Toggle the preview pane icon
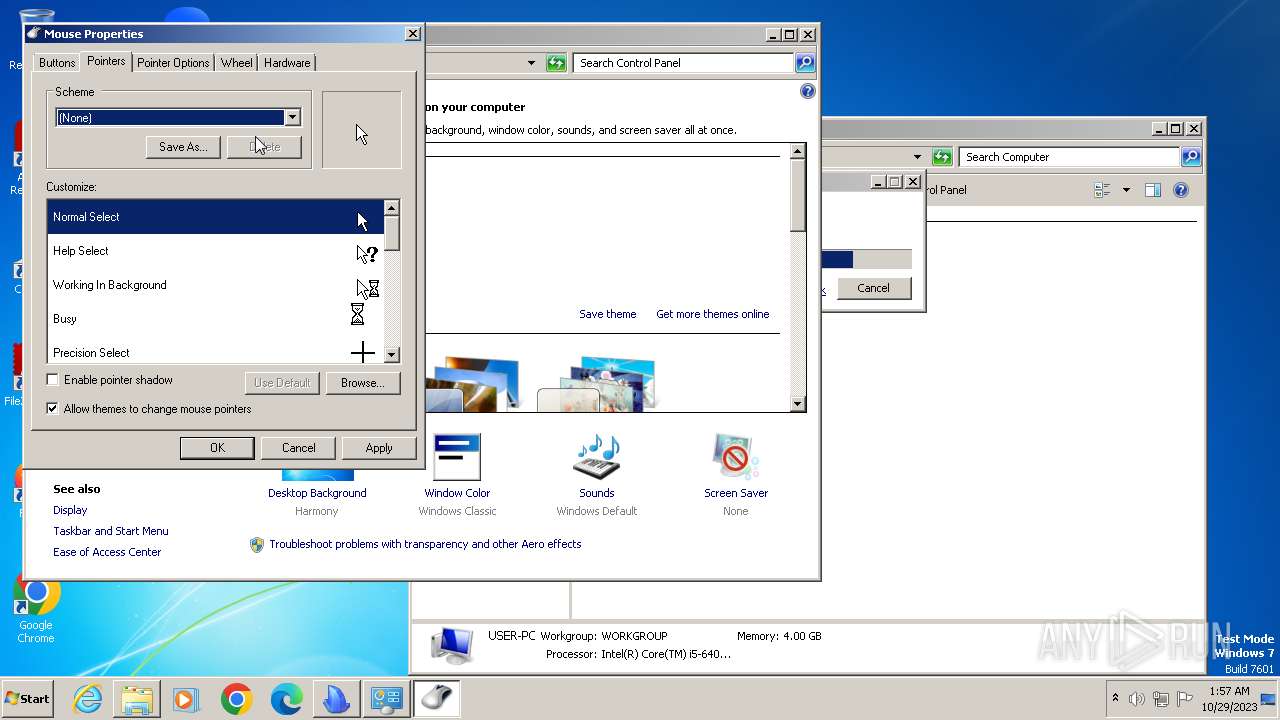This screenshot has height=720, width=1280. (1153, 190)
